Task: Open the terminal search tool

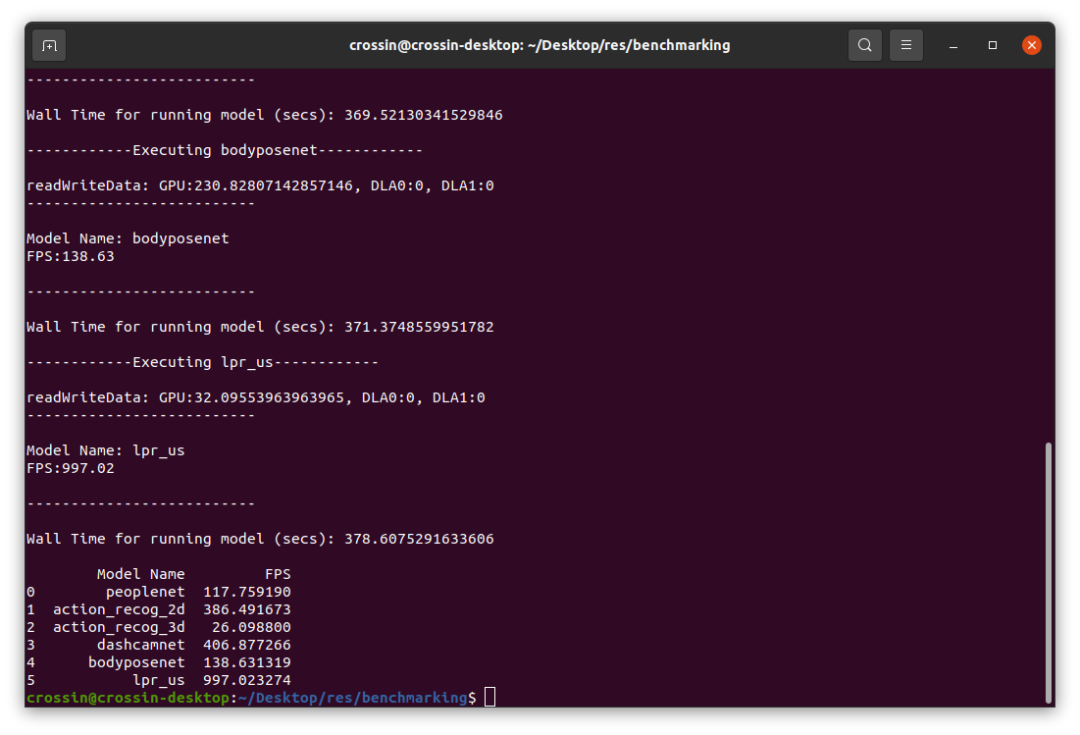Action: (864, 45)
